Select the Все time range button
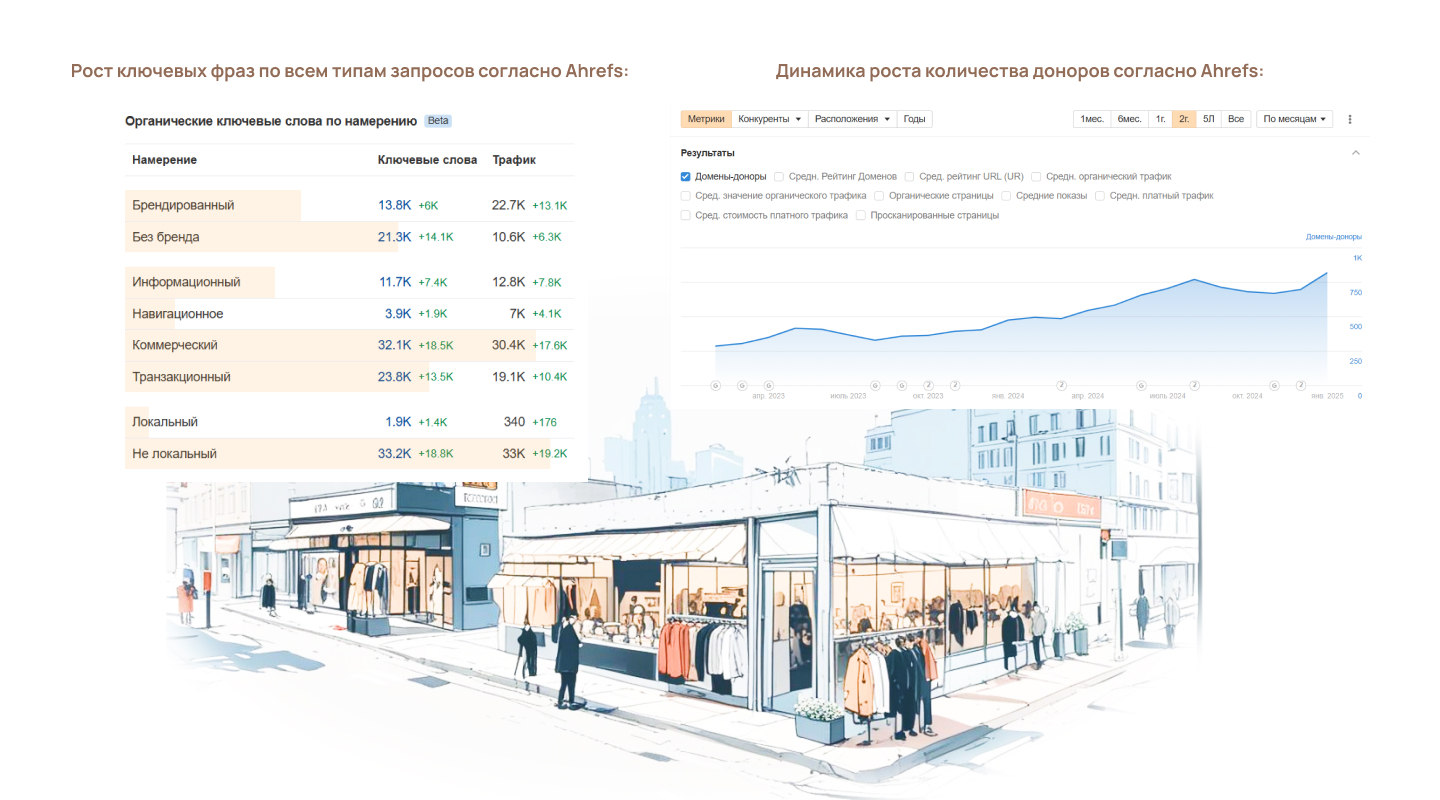This screenshot has height=800, width=1440. coord(1236,119)
